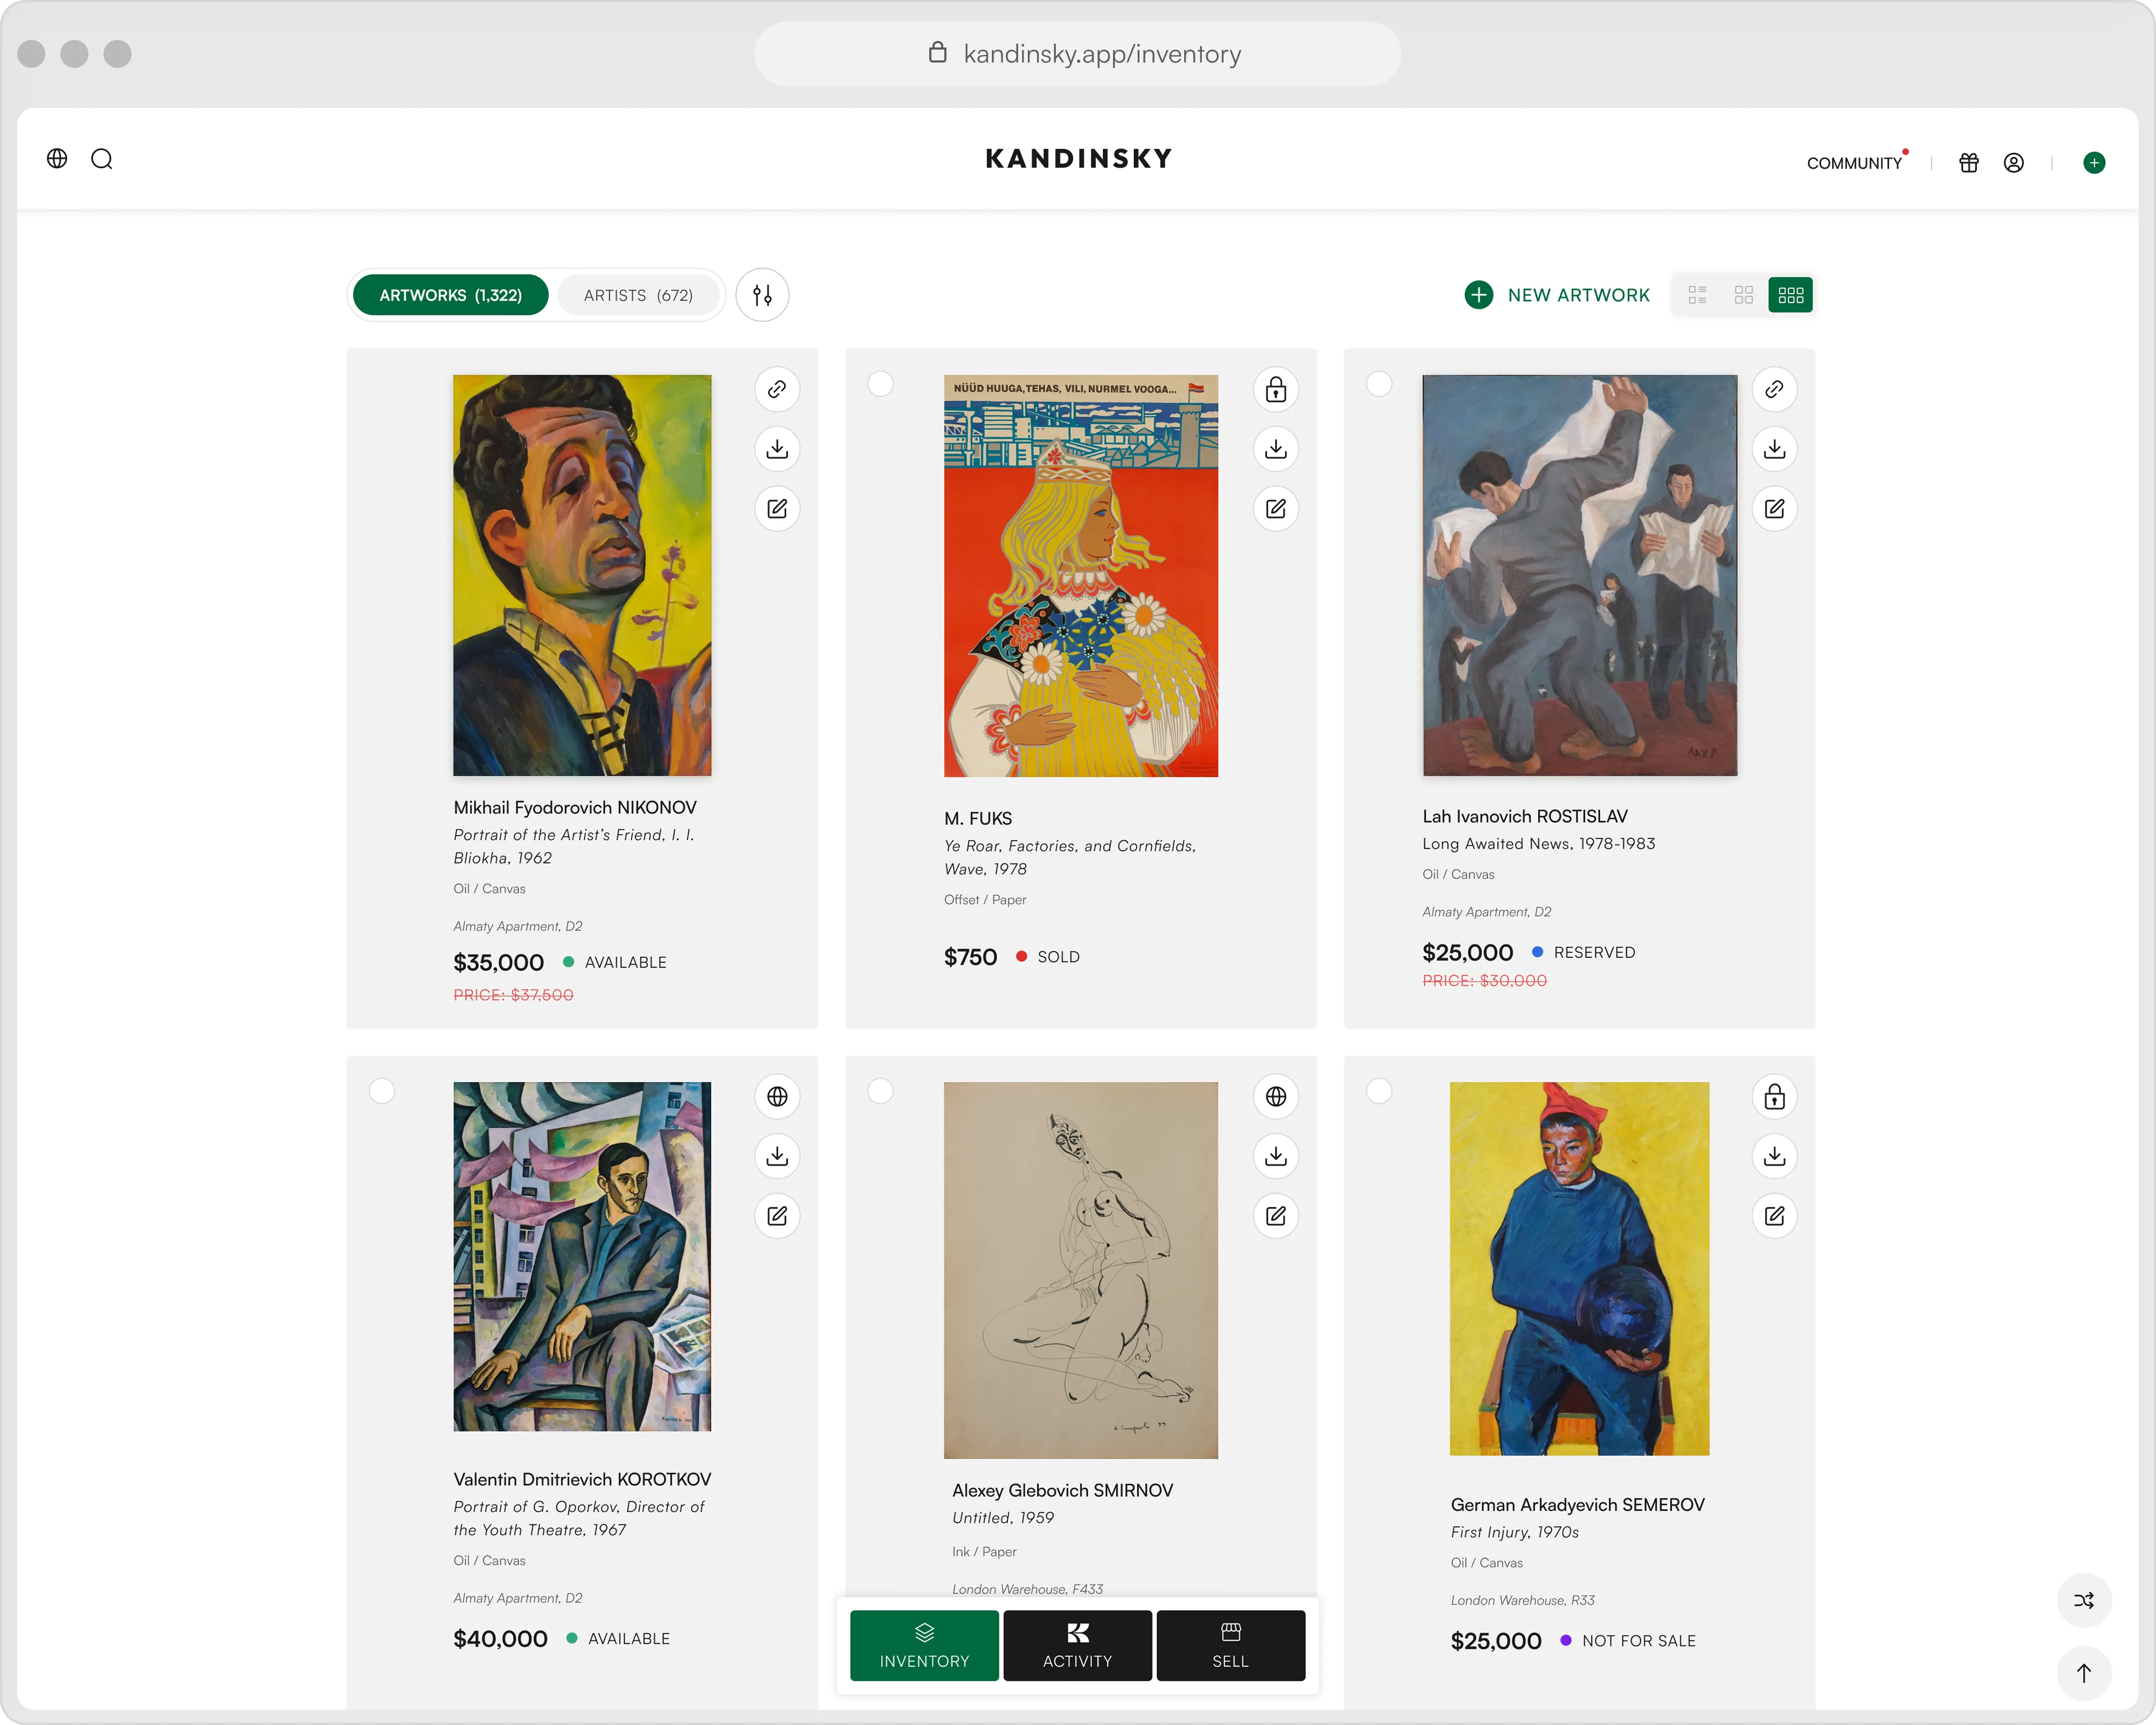
Task: Edit the M. Fuks artwork entry
Action: click(x=1276, y=509)
